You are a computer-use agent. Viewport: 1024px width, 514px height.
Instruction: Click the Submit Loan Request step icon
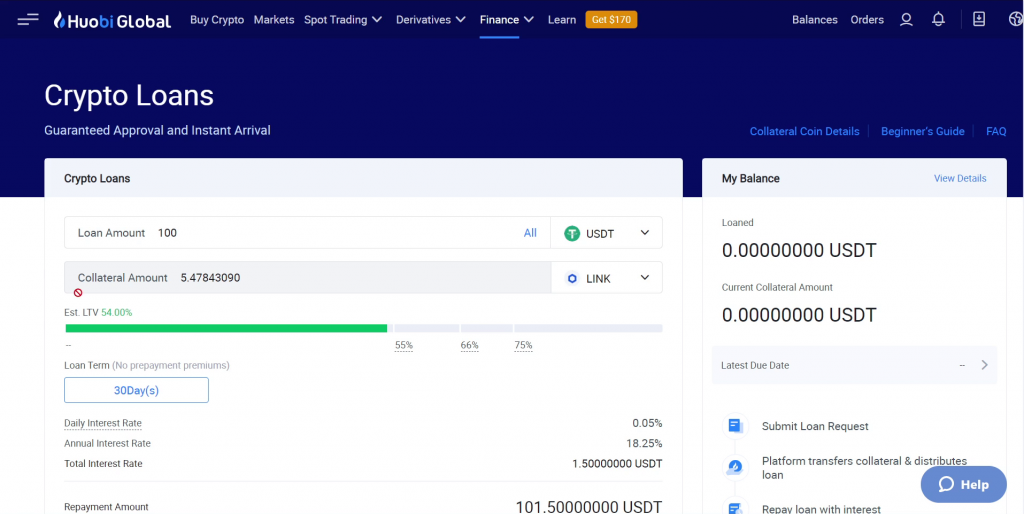735,426
